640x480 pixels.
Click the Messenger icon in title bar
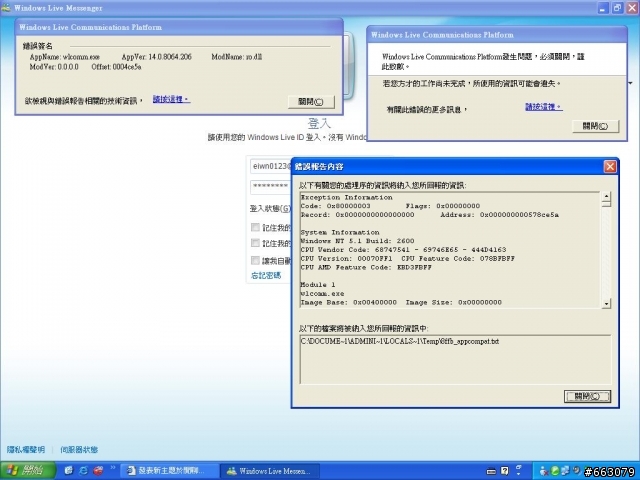(6, 7)
